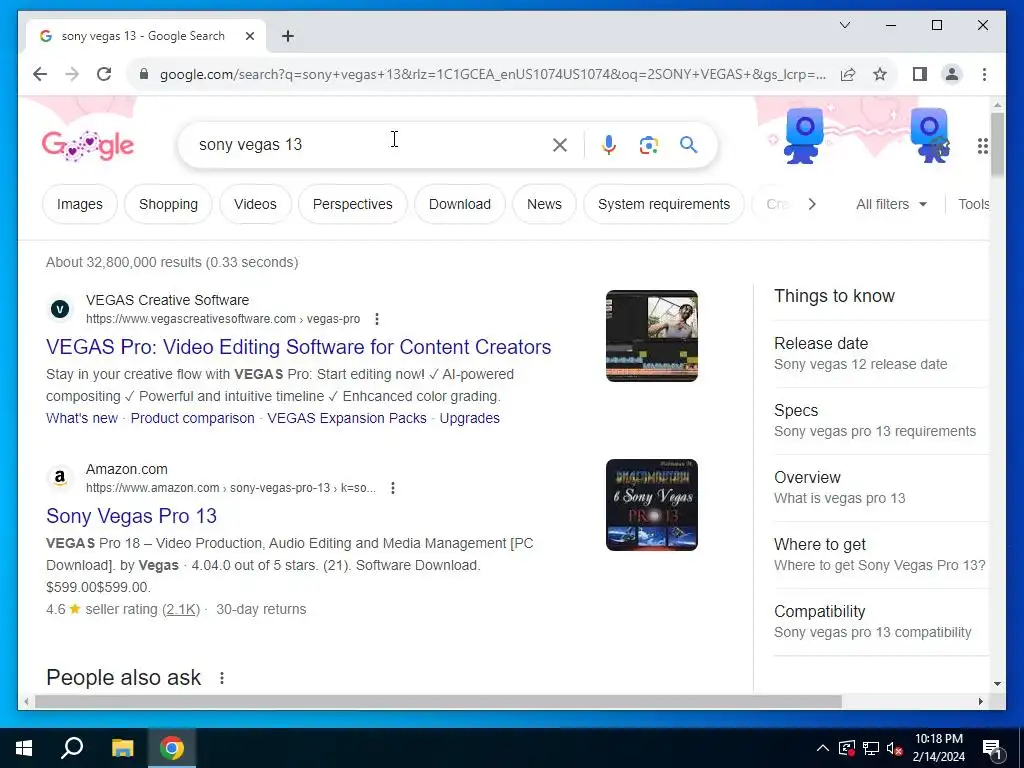
Task: Expand the All filters dropdown
Action: click(891, 204)
